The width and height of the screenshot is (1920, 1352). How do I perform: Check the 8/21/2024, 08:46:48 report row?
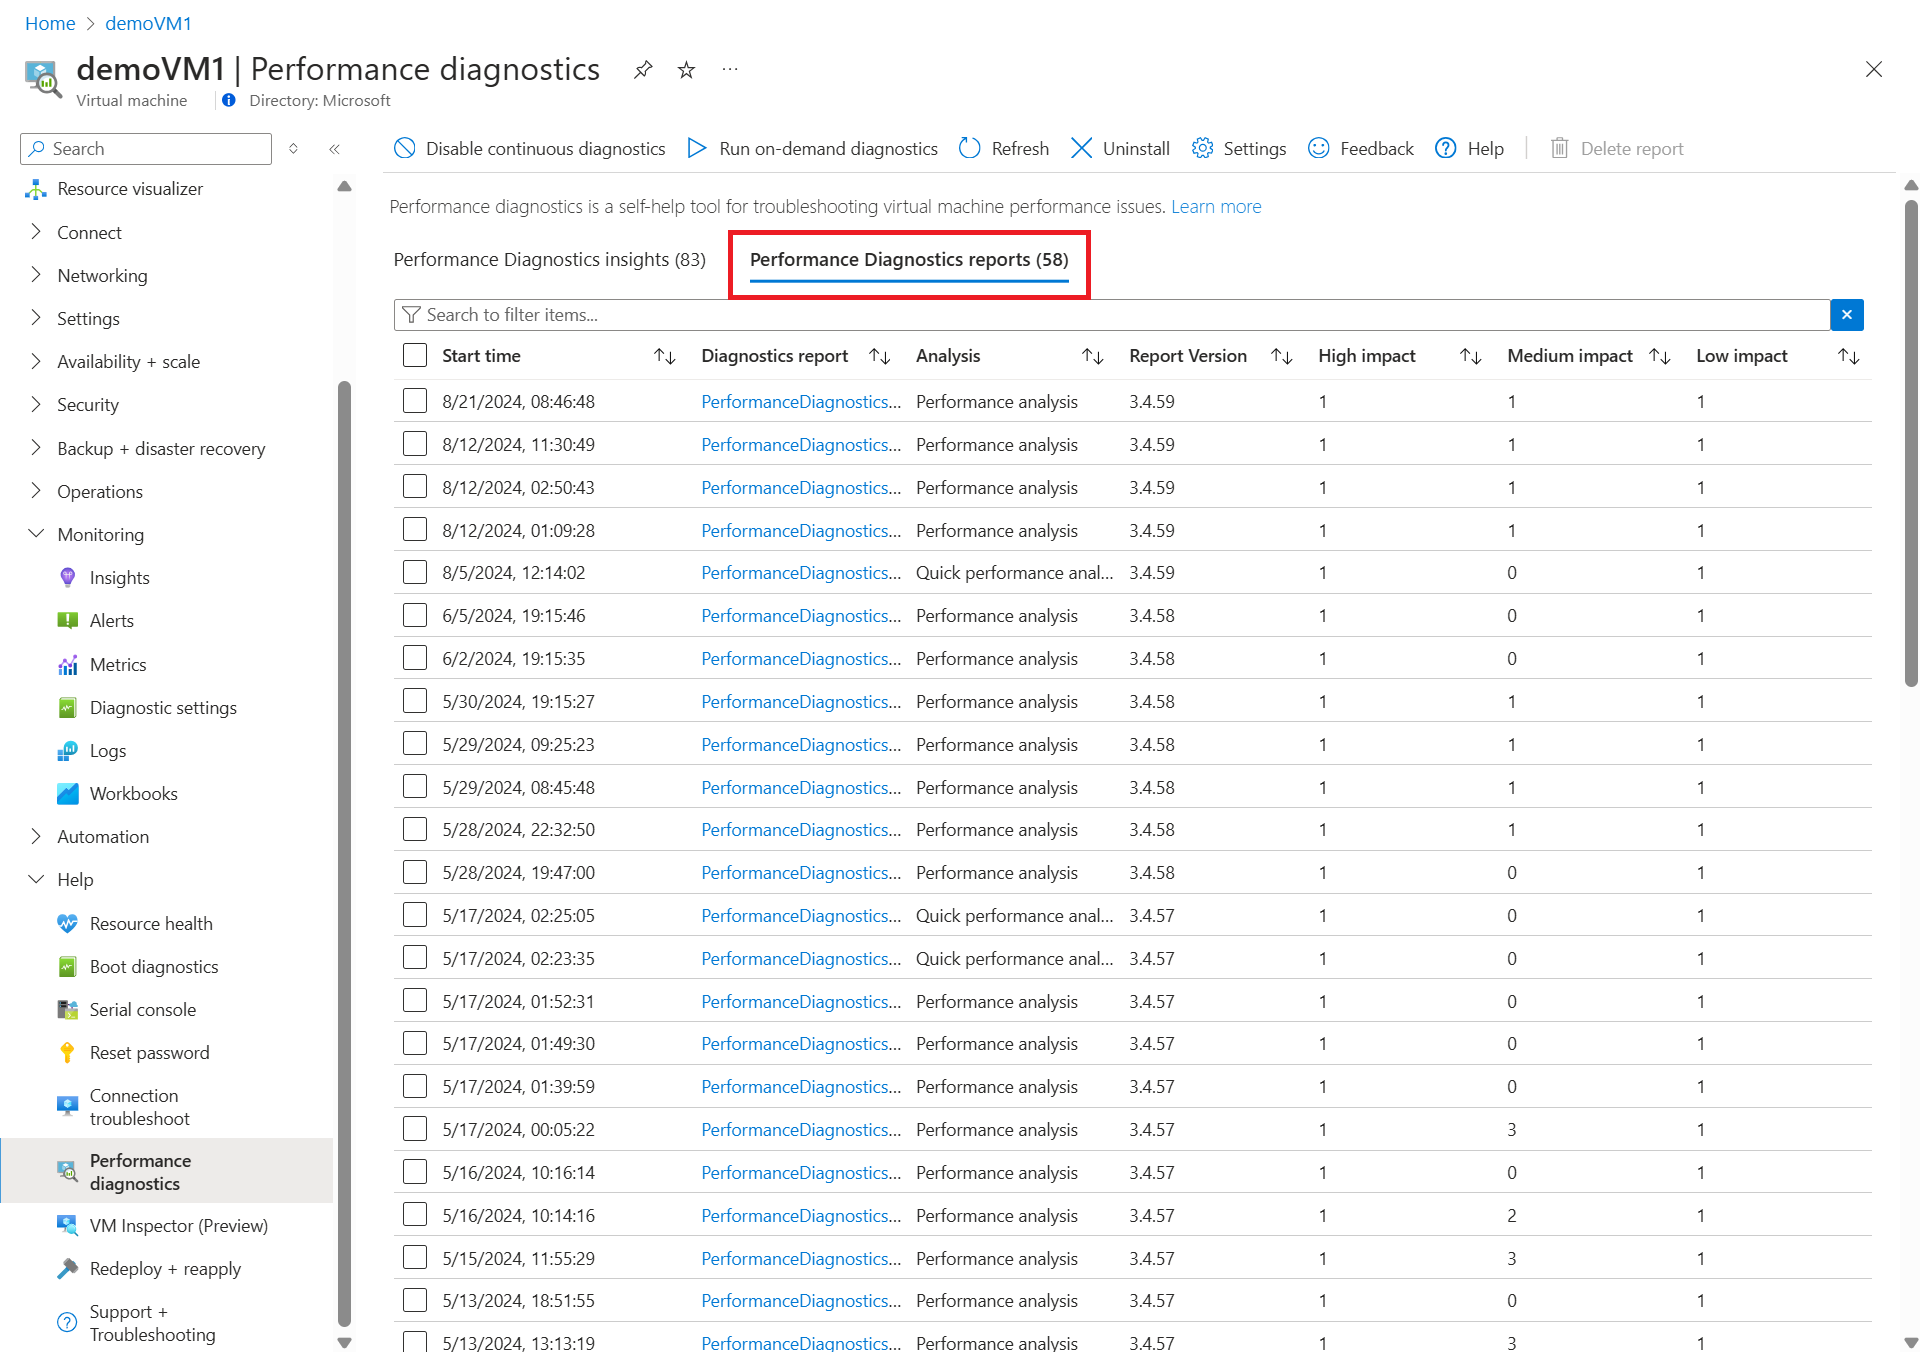coord(414,401)
